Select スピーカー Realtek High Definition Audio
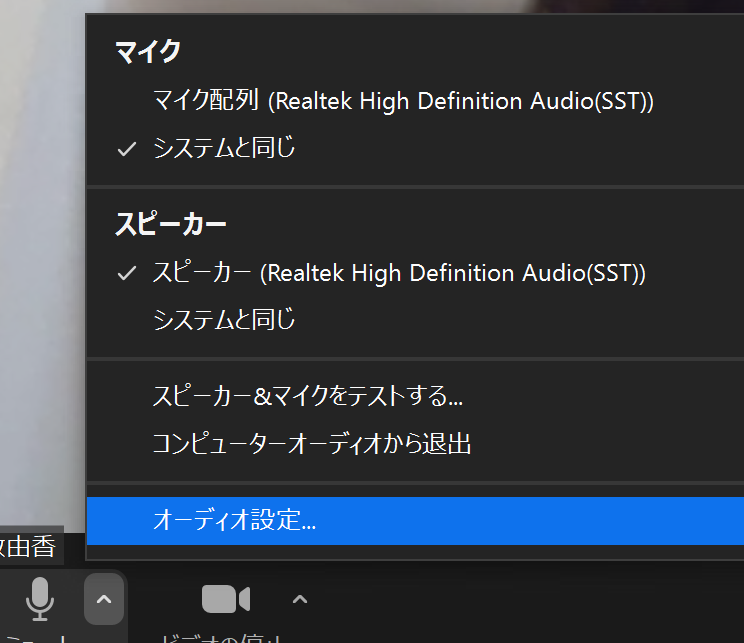The height and width of the screenshot is (643, 744). tap(399, 273)
